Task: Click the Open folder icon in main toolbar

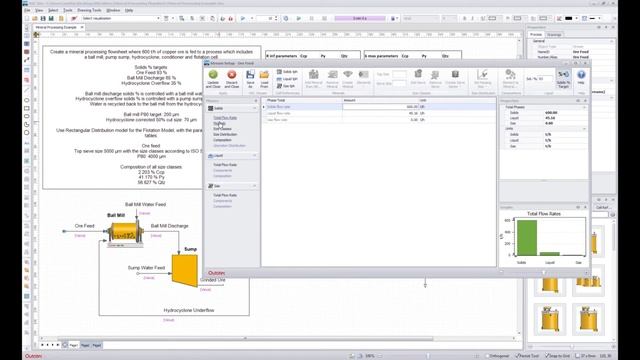Action: pos(35,18)
